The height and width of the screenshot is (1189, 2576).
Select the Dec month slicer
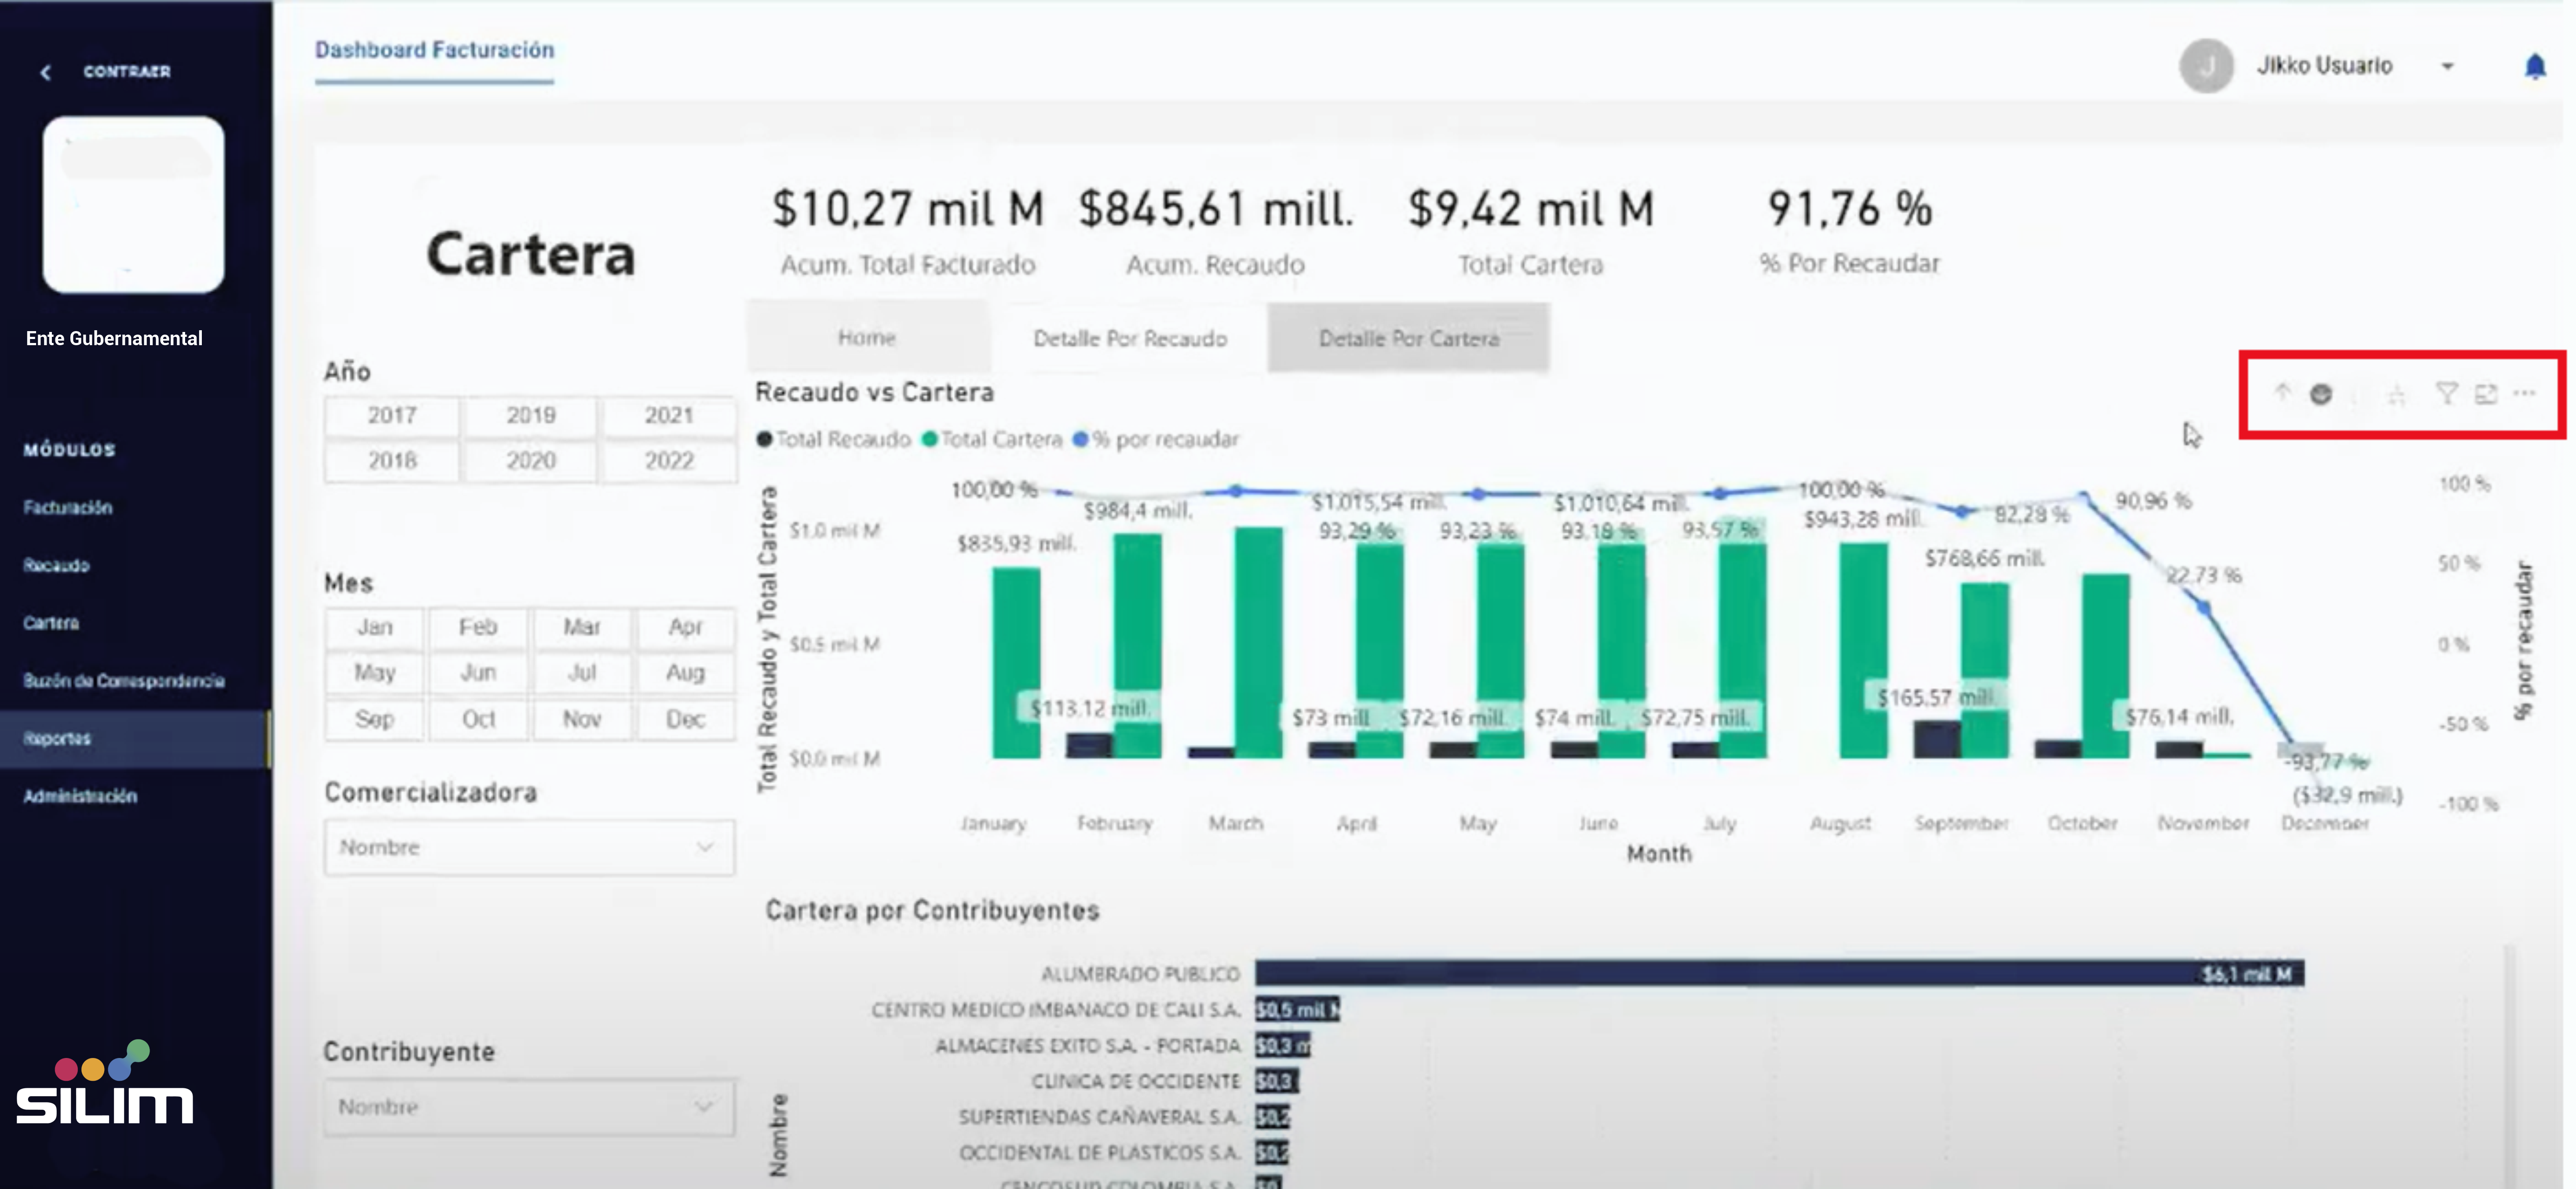tap(686, 719)
